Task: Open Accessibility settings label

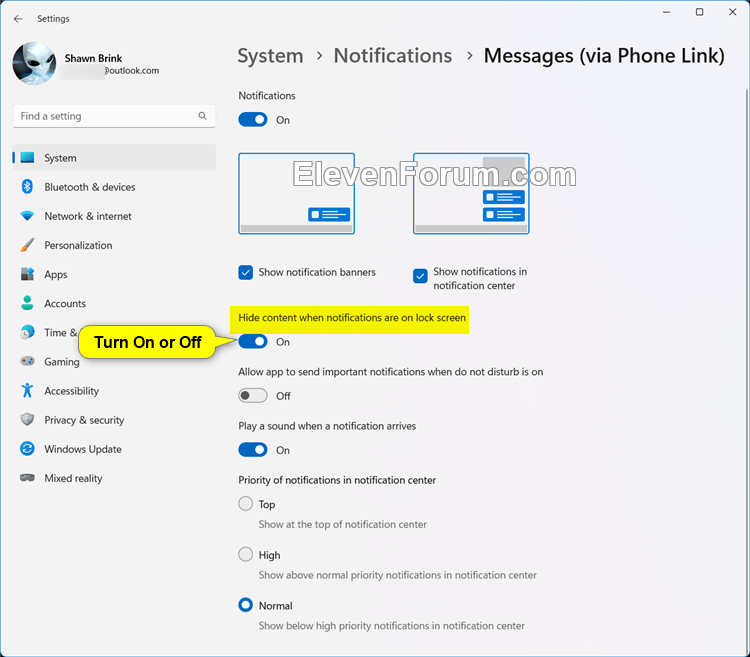Action: click(72, 391)
